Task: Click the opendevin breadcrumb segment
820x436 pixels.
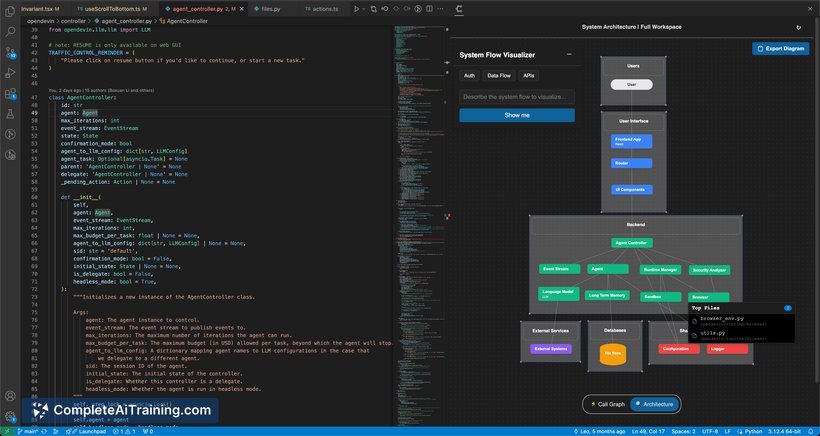Action: pyautogui.click(x=42, y=21)
